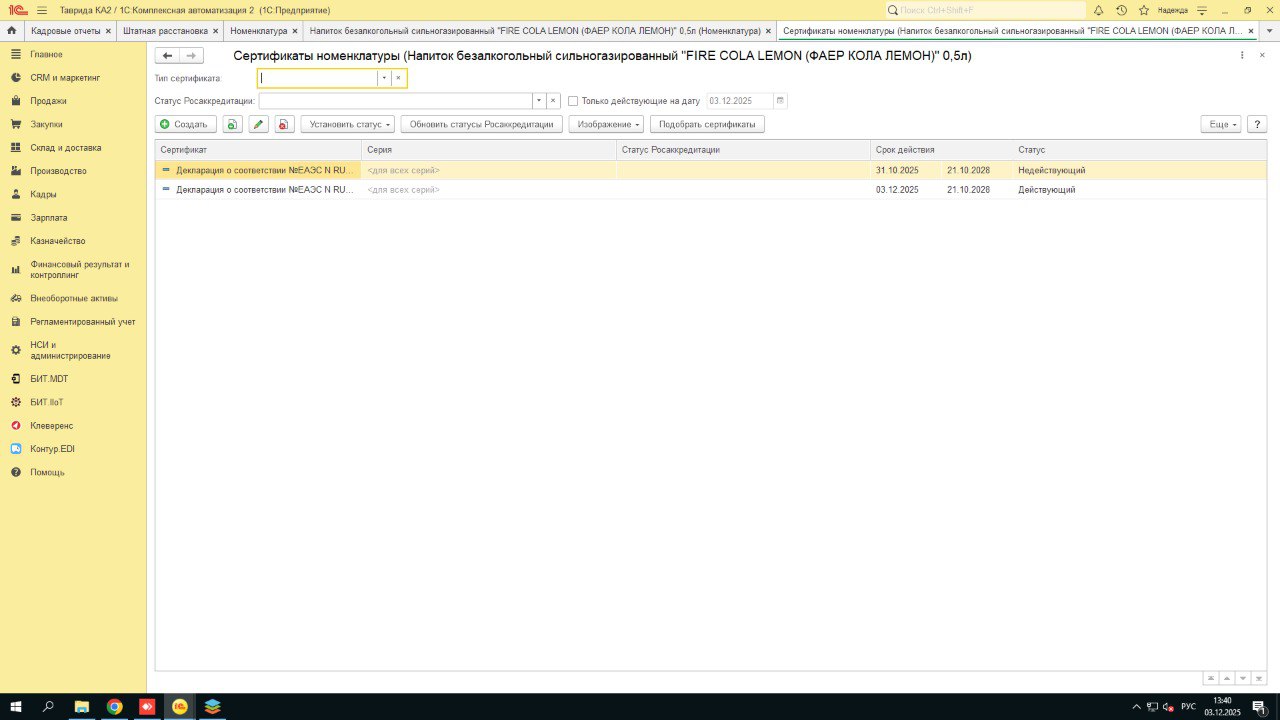Open favorites star icon in title bar
This screenshot has width=1280, height=720.
[x=1144, y=10]
